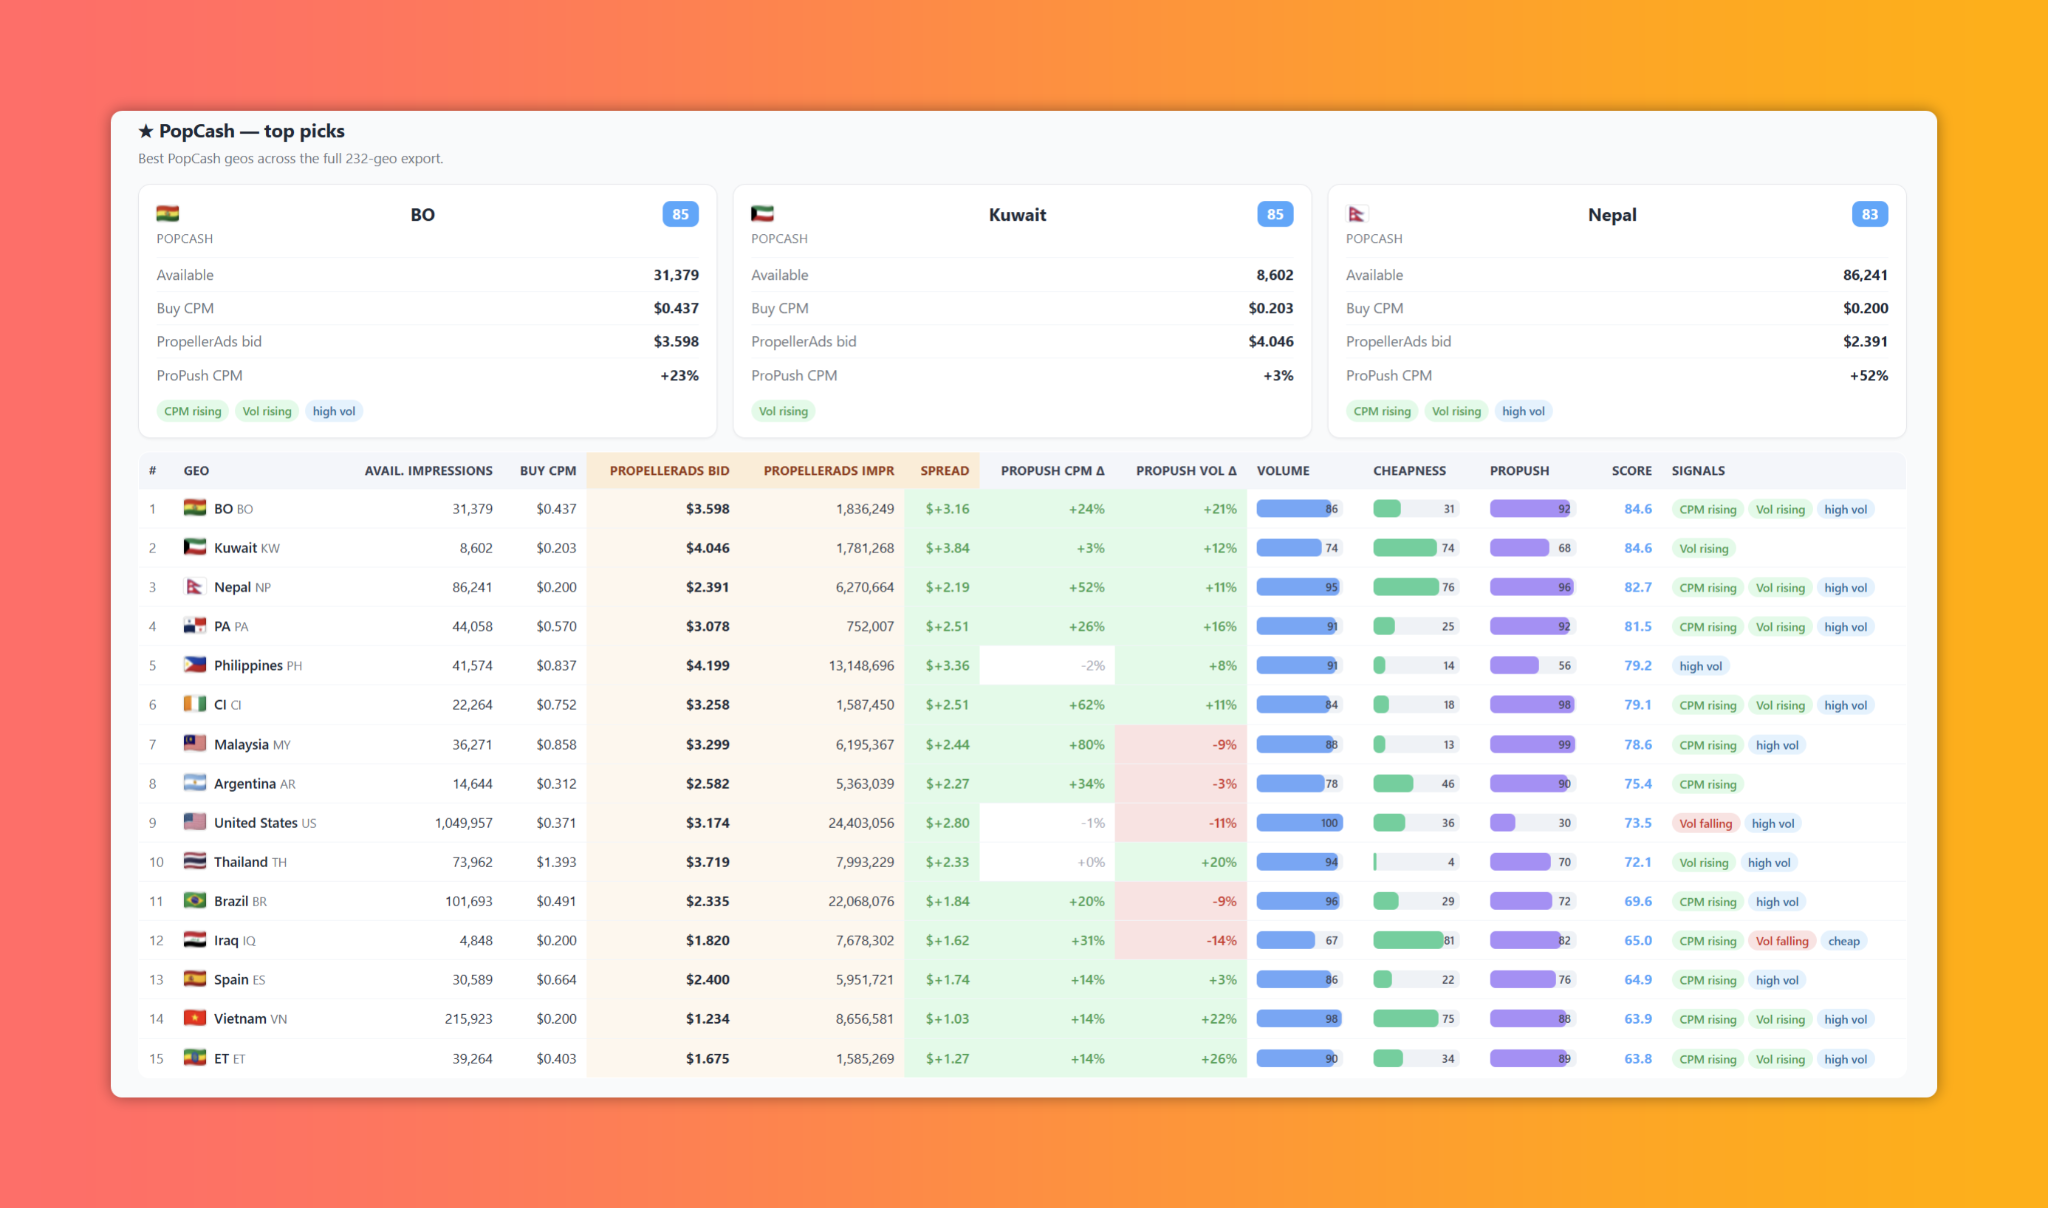Click the Thailand flag icon
Viewport: 2048px width, 1208px height.
195,861
